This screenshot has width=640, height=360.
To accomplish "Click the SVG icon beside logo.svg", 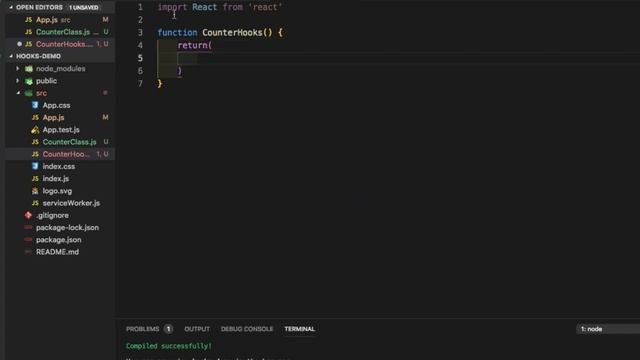I will 35,191.
